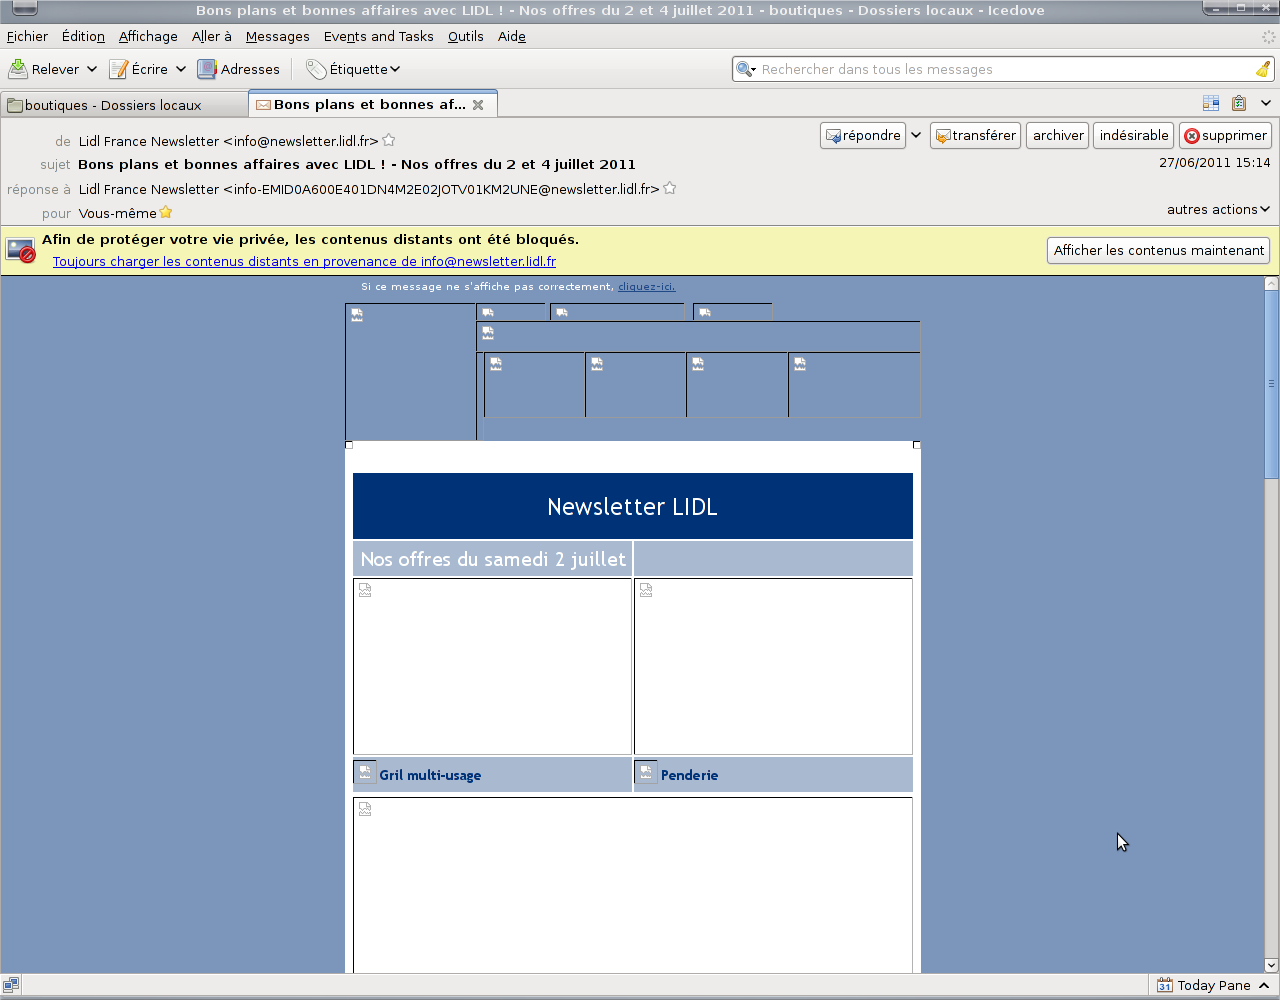The image size is (1280, 1000).
Task: Open the Adresses address book
Action: [x=238, y=69]
